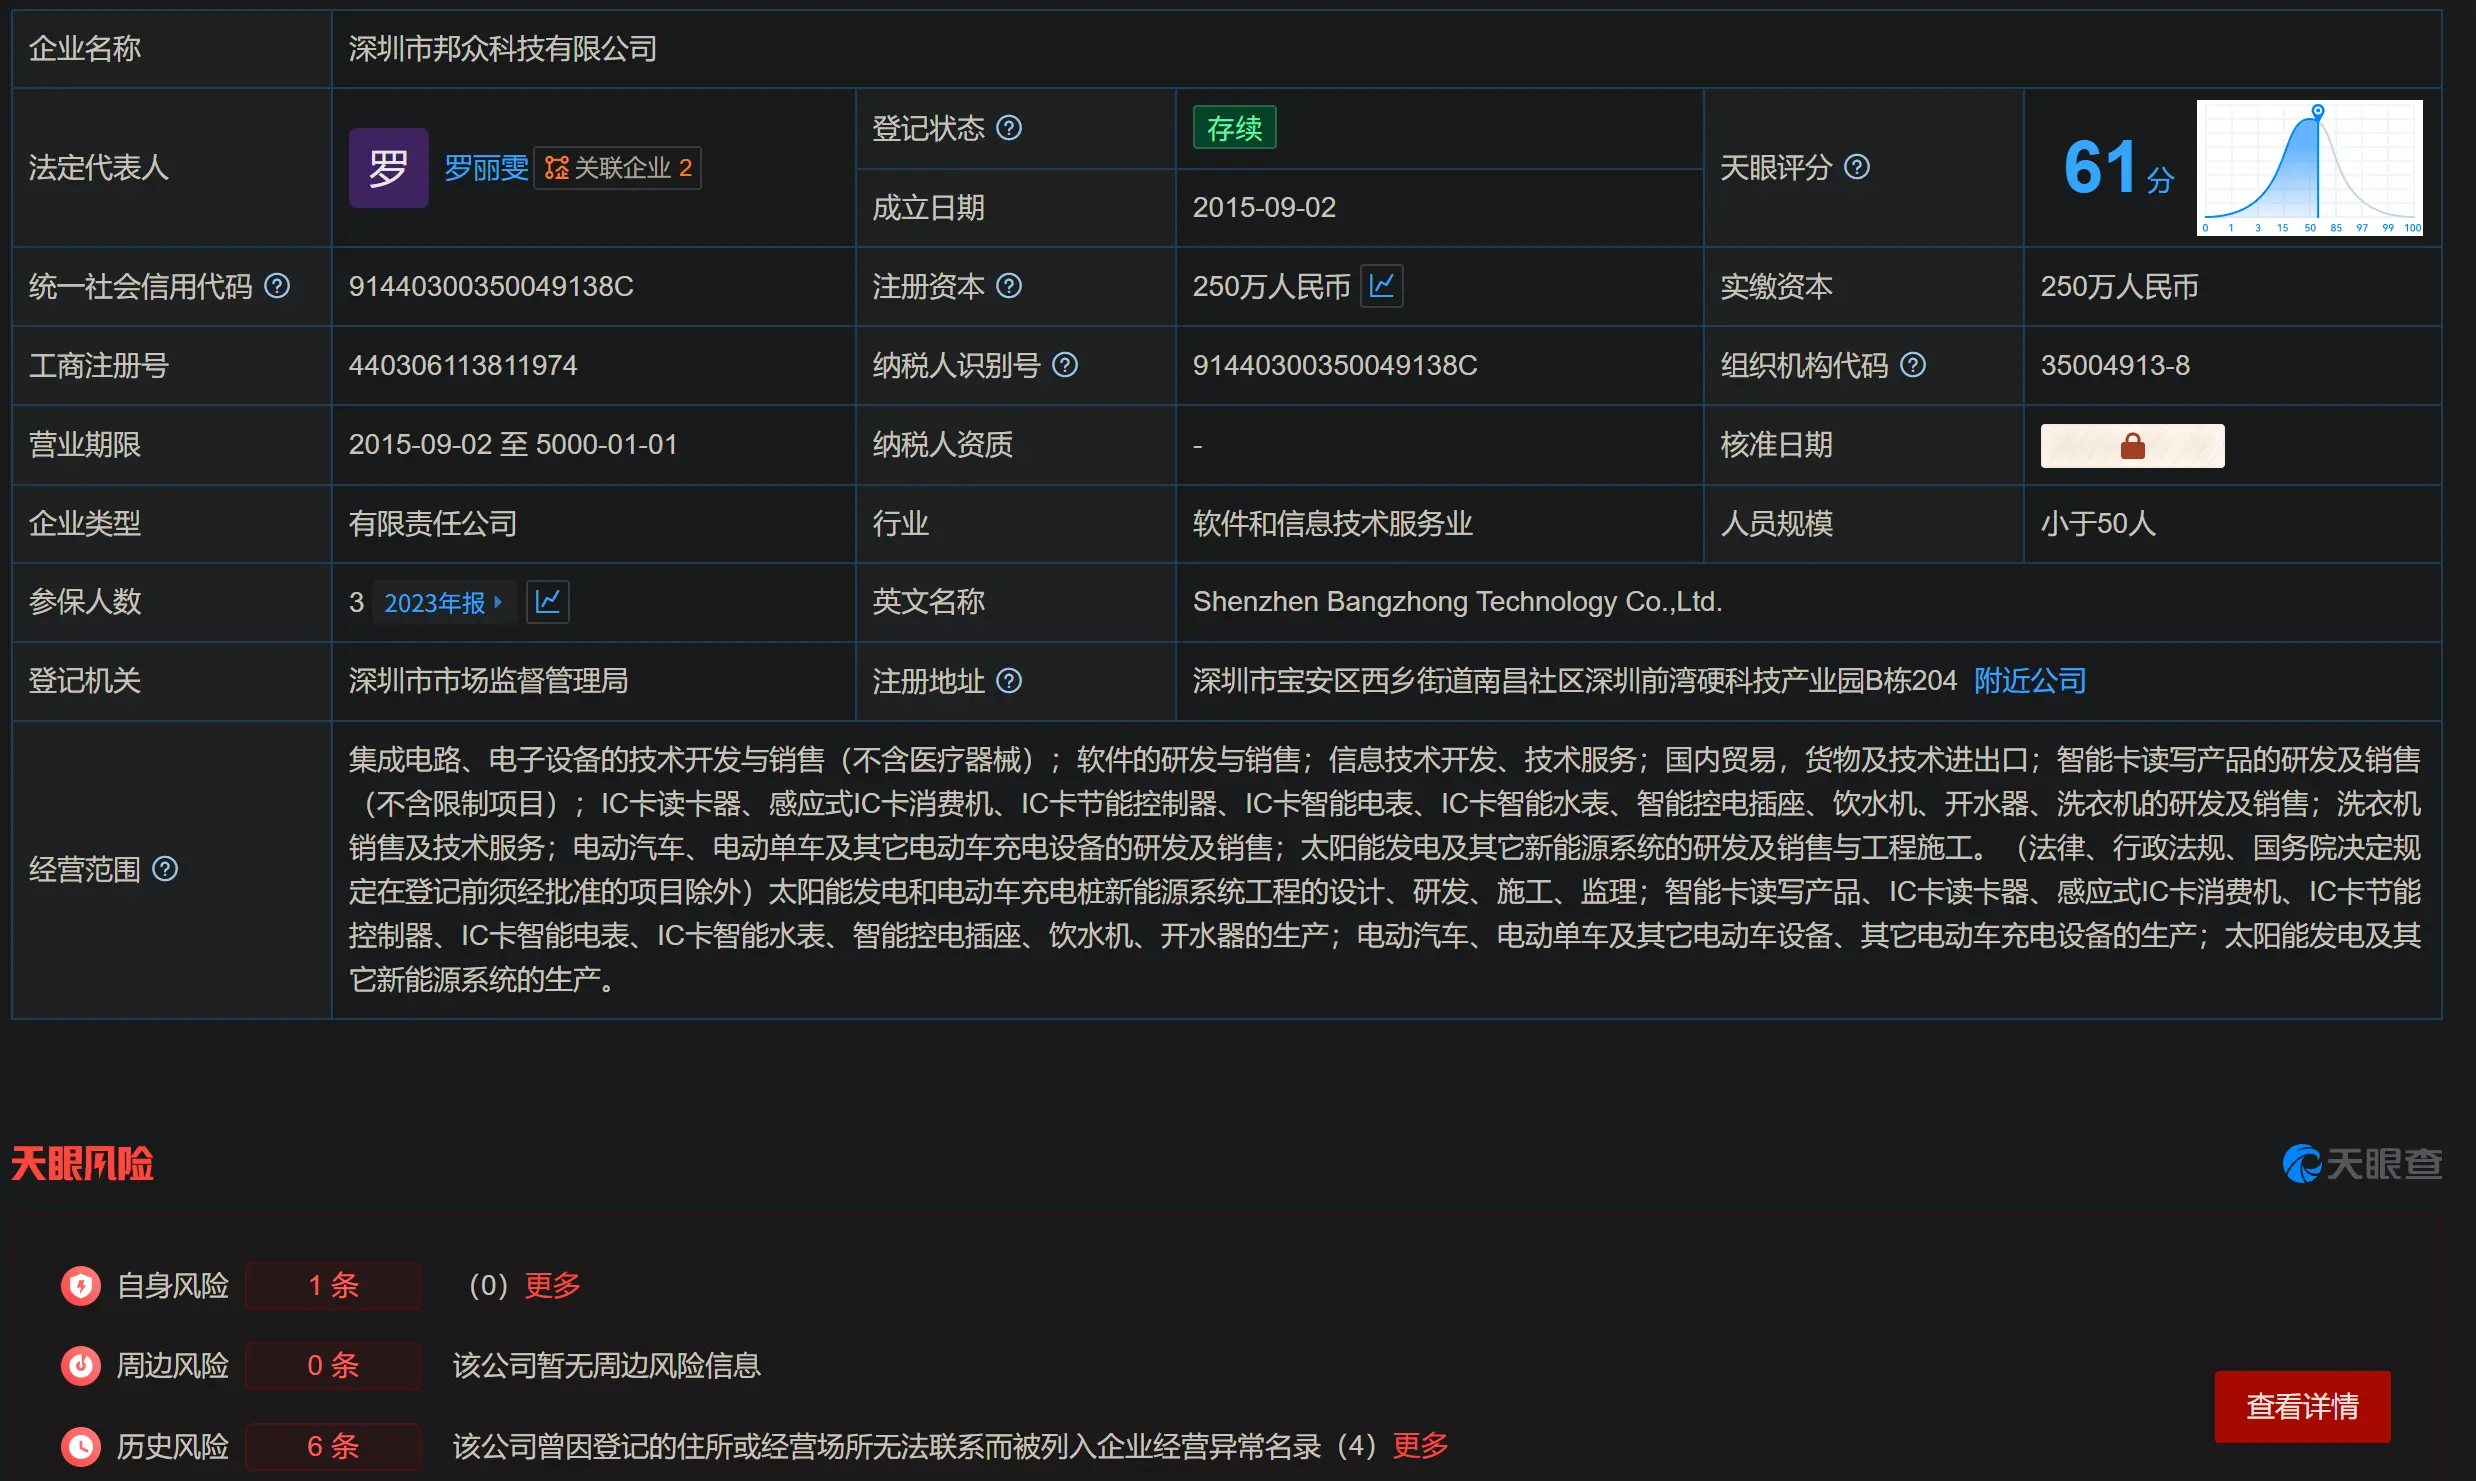Click help icon beside 注册地址

coord(1009,681)
